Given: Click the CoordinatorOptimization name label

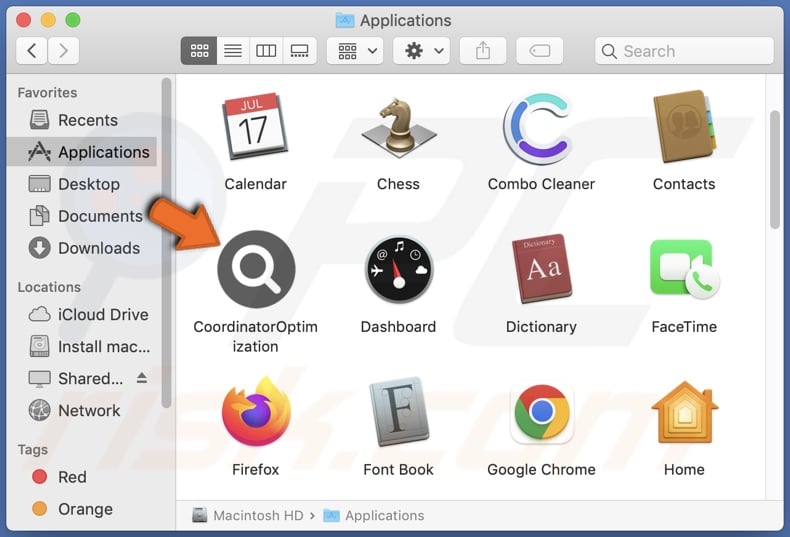Looking at the screenshot, I should pos(255,337).
